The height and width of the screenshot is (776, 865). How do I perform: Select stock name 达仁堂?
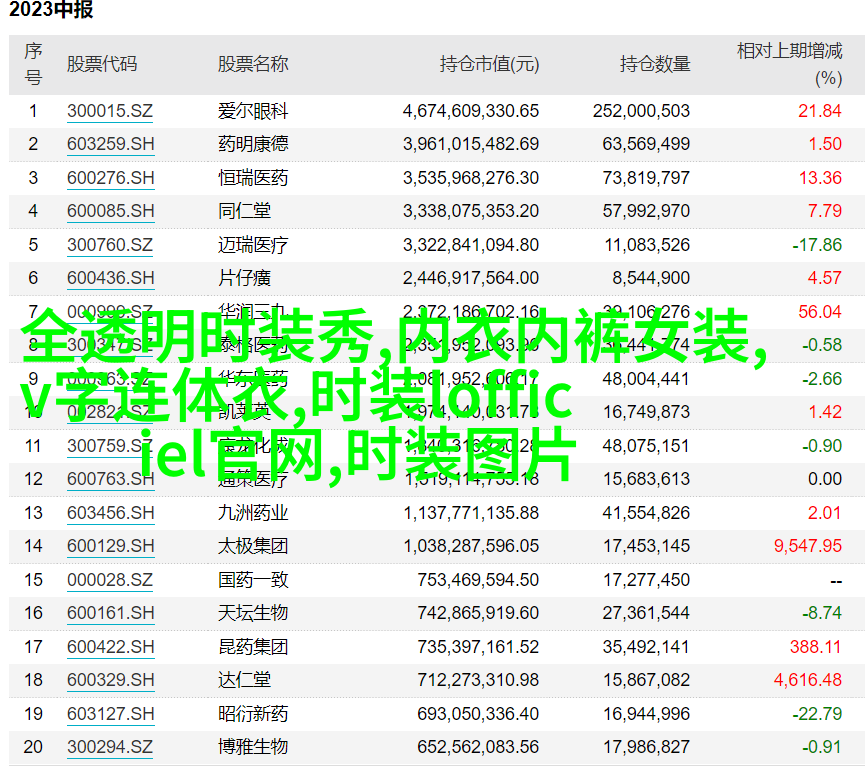(x=244, y=680)
